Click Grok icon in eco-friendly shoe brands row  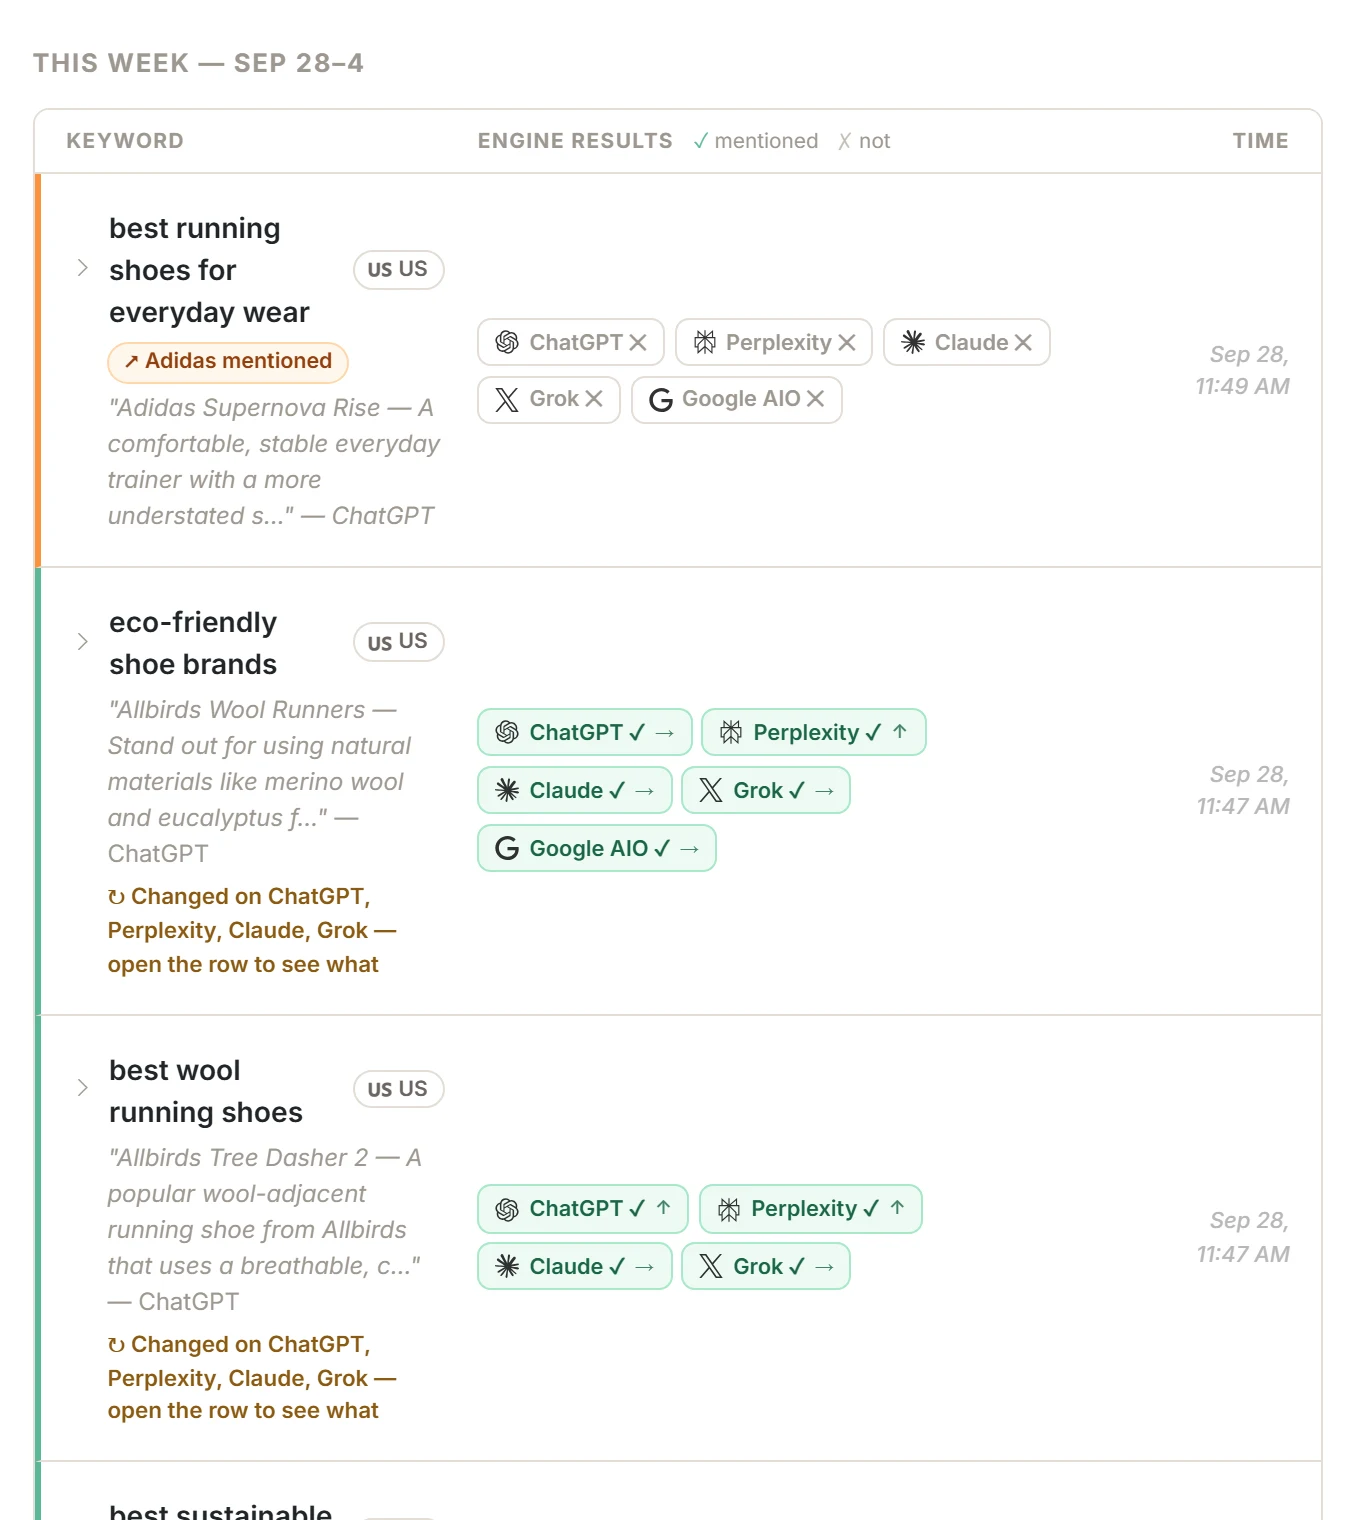click(x=711, y=790)
